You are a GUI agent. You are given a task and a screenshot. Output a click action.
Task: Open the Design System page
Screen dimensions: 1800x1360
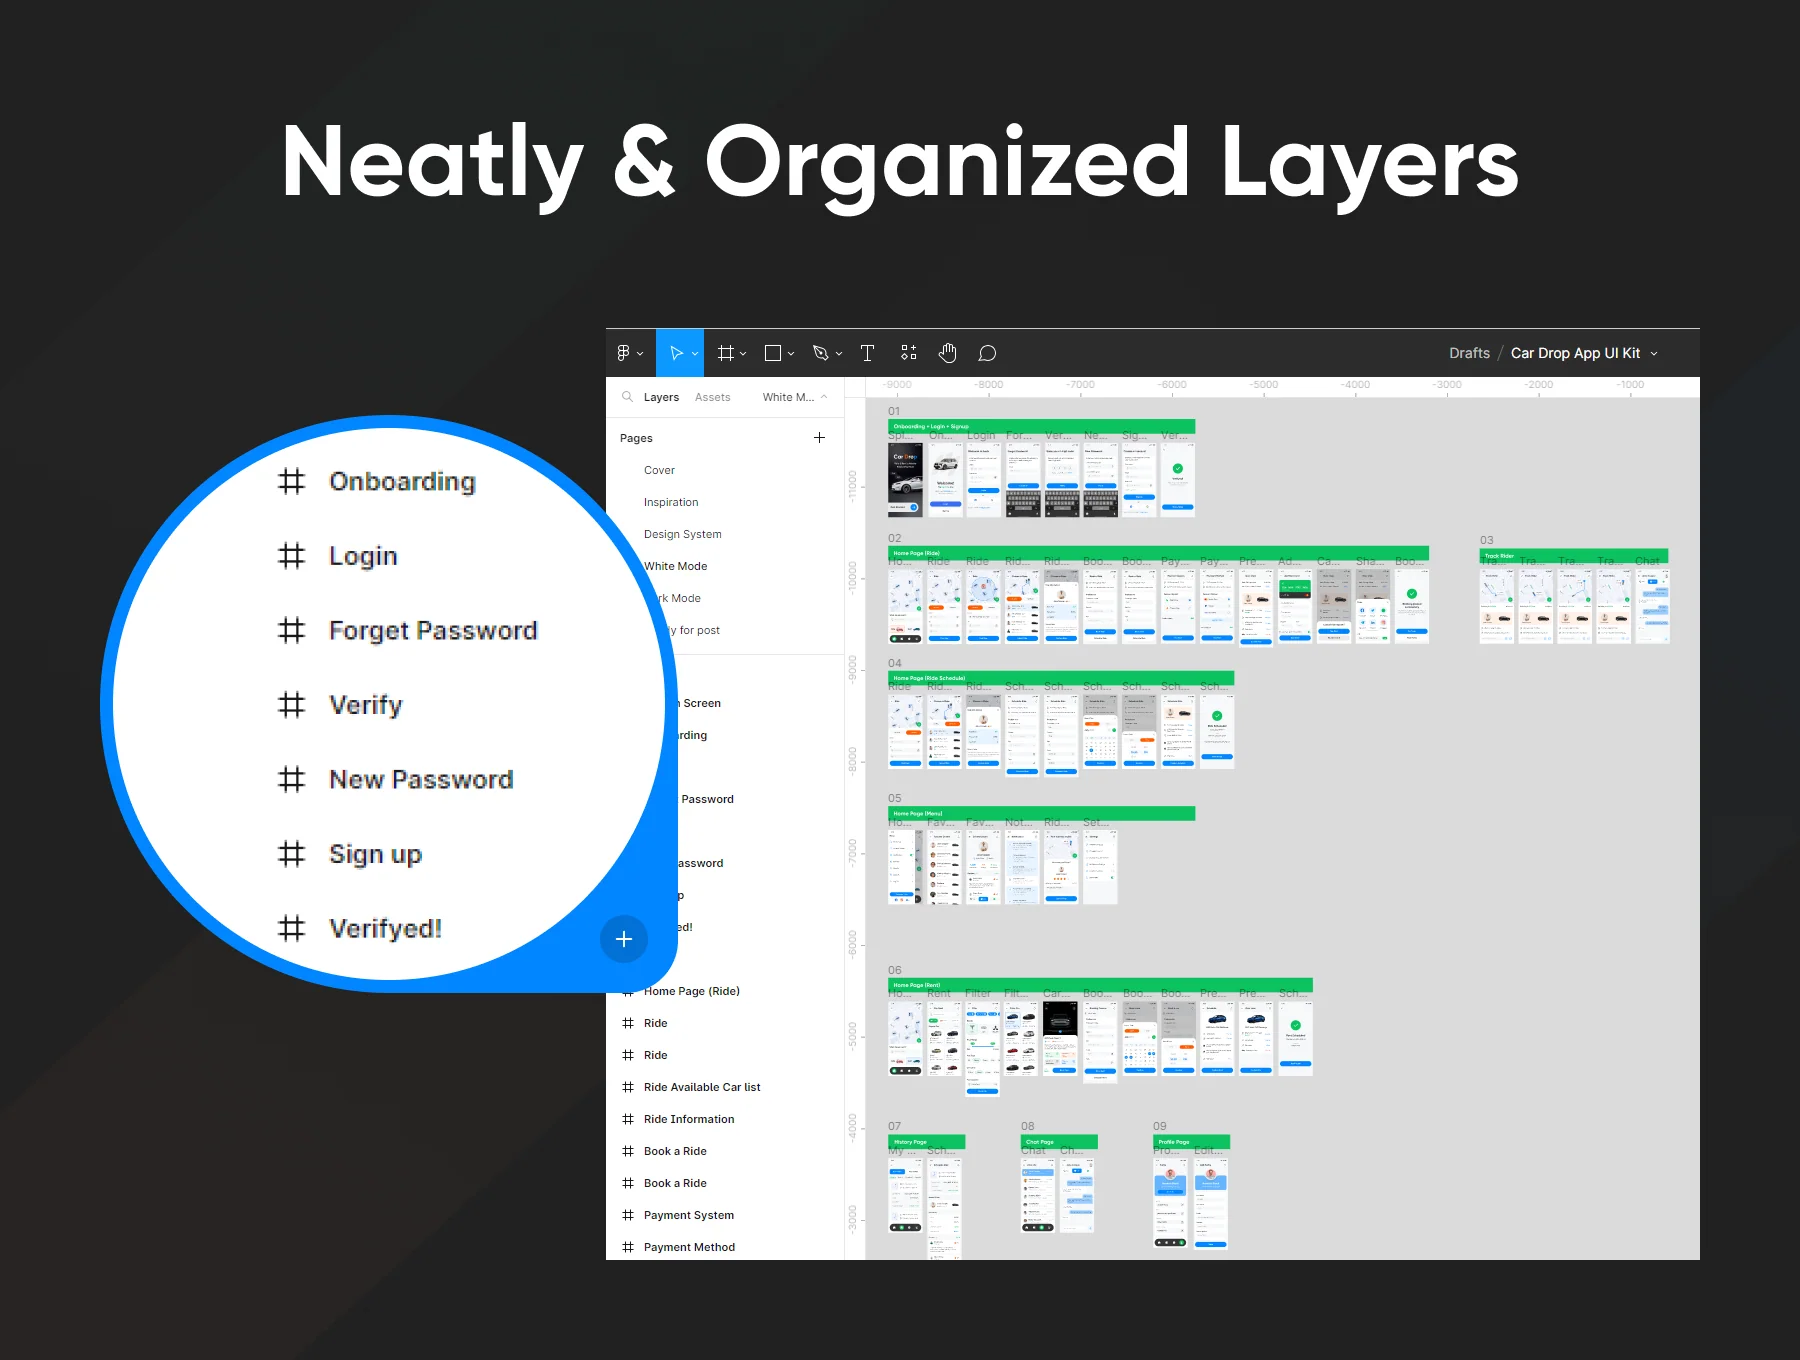coord(683,534)
